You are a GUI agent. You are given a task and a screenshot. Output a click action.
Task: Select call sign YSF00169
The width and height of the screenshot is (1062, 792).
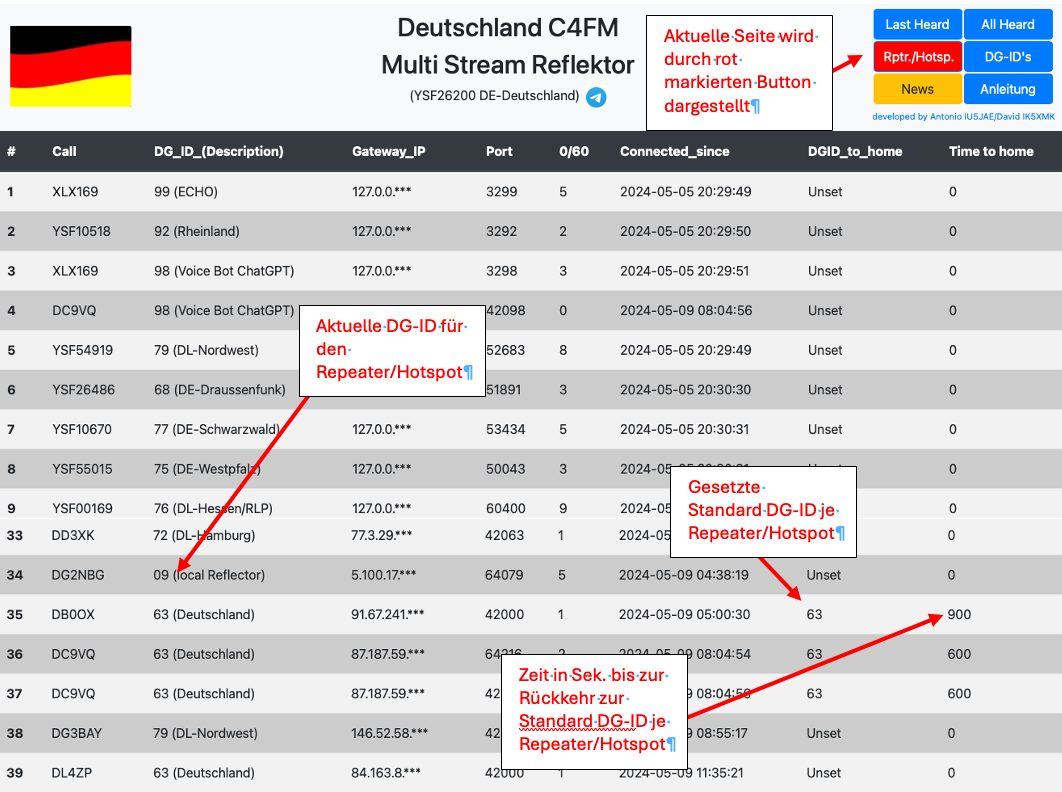82,509
